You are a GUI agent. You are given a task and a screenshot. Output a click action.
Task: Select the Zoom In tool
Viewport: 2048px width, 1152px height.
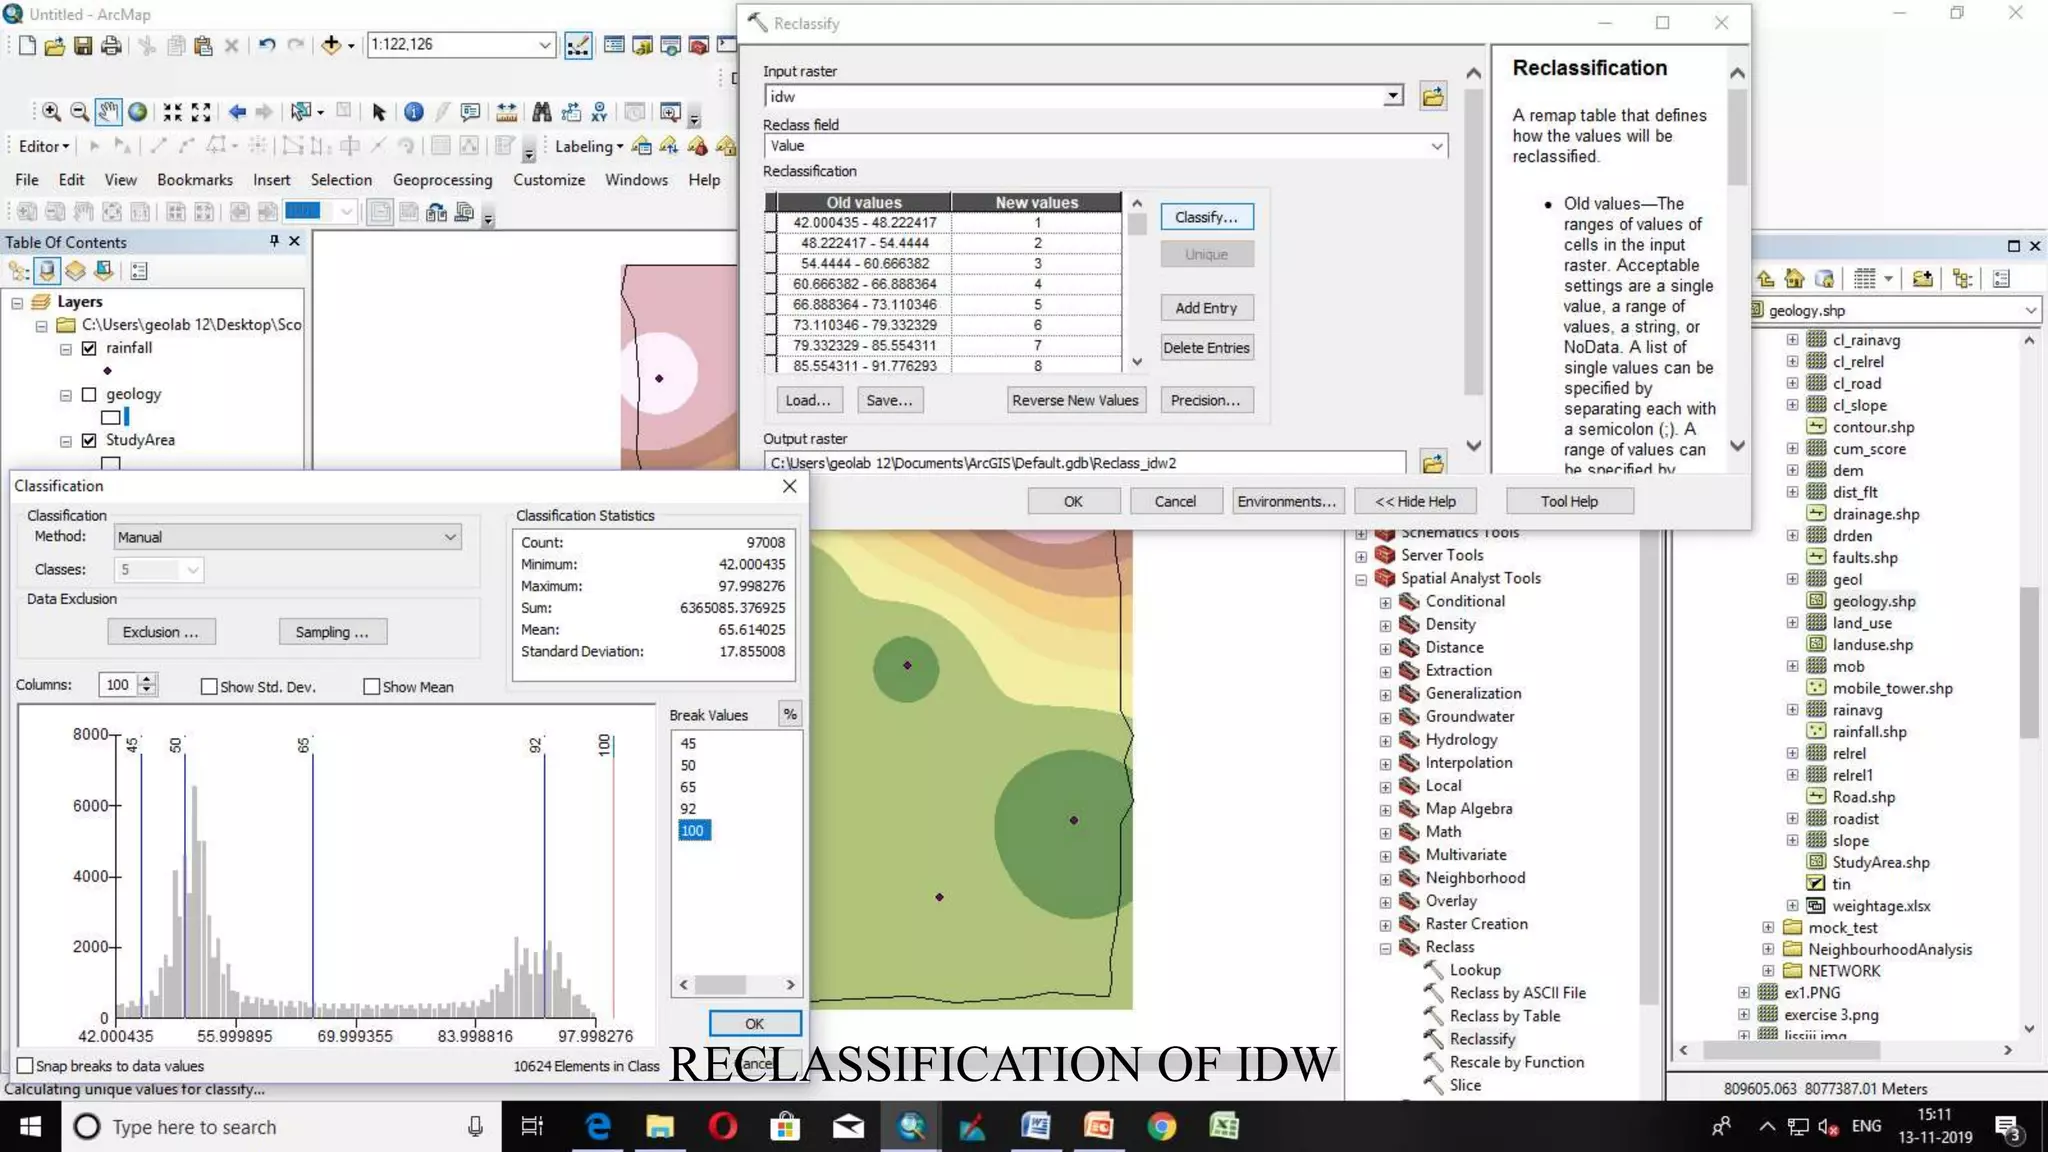[51, 112]
